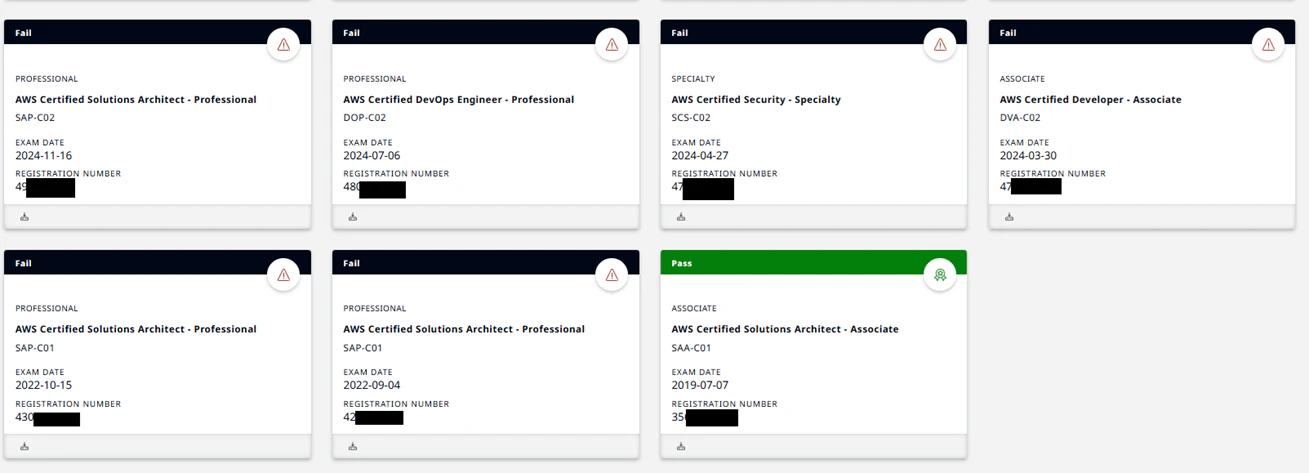Click the green Pass header bar
The image size is (1309, 473).
[813, 263]
